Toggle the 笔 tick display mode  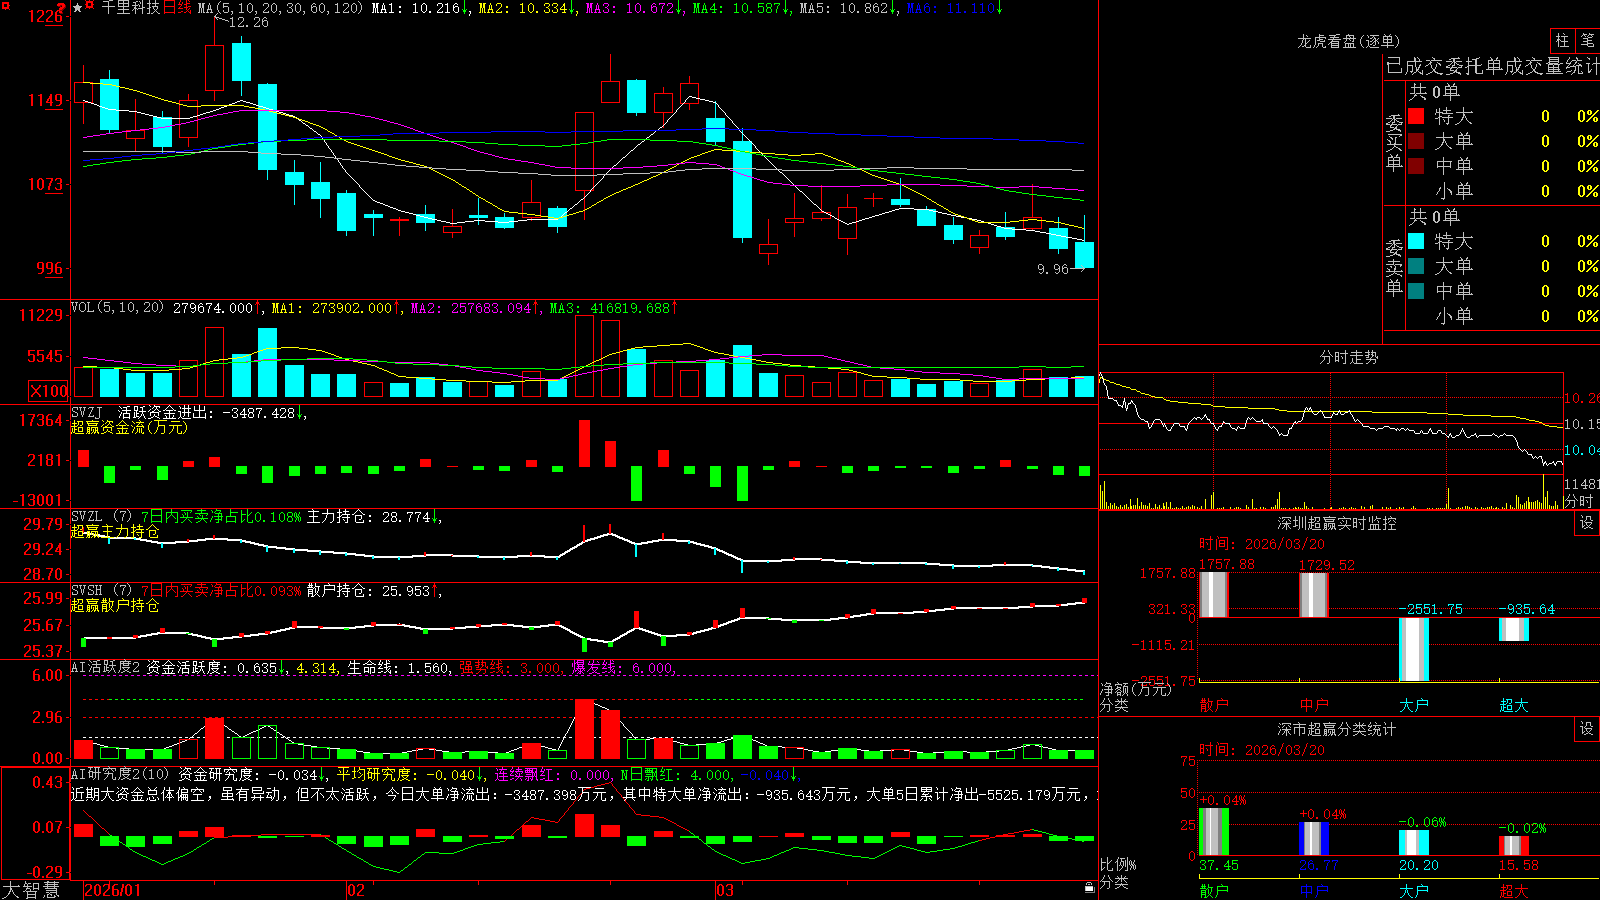(1588, 41)
